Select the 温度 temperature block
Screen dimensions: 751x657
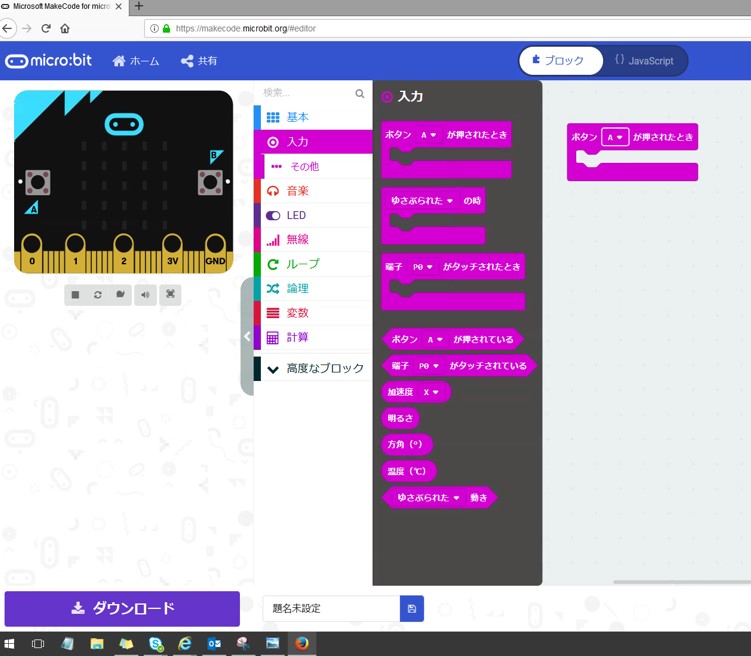pyautogui.click(x=409, y=471)
